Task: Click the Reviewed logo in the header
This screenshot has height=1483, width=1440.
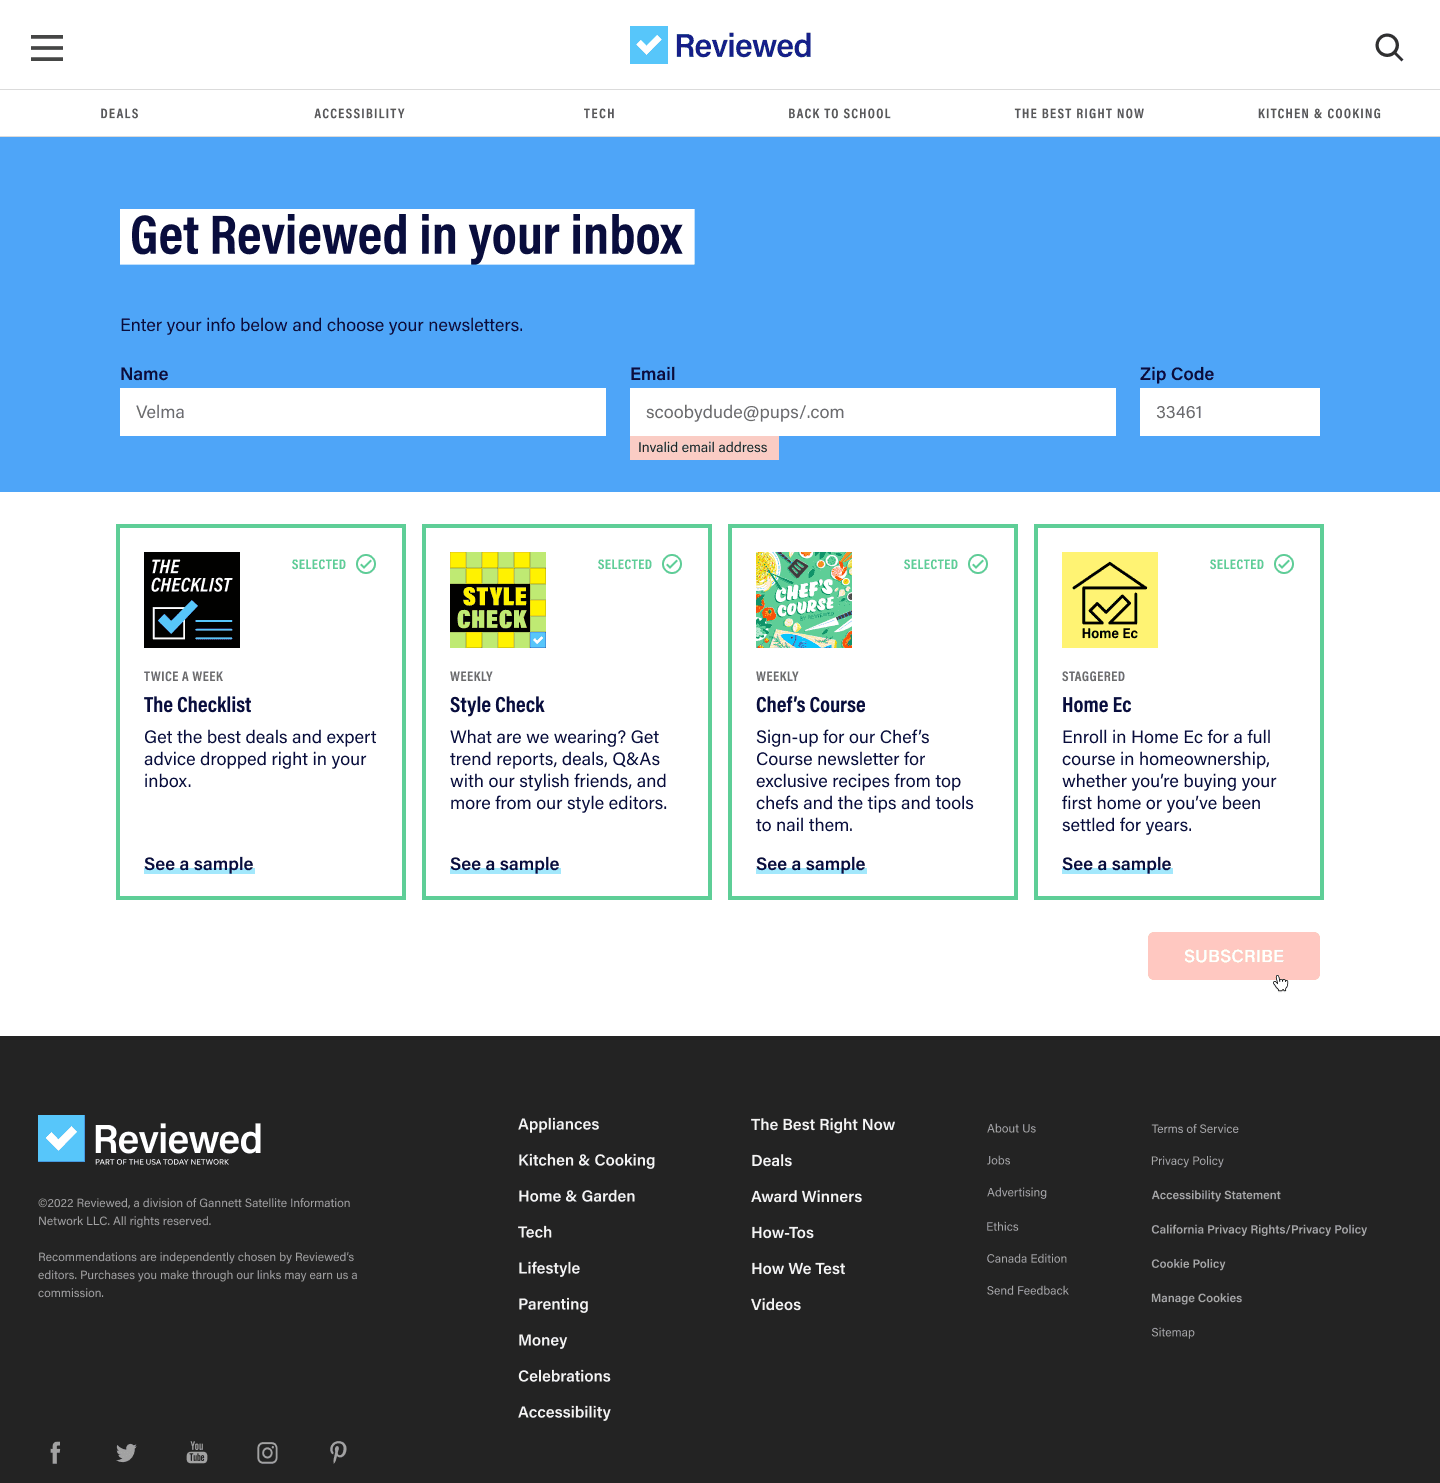Action: [x=720, y=45]
